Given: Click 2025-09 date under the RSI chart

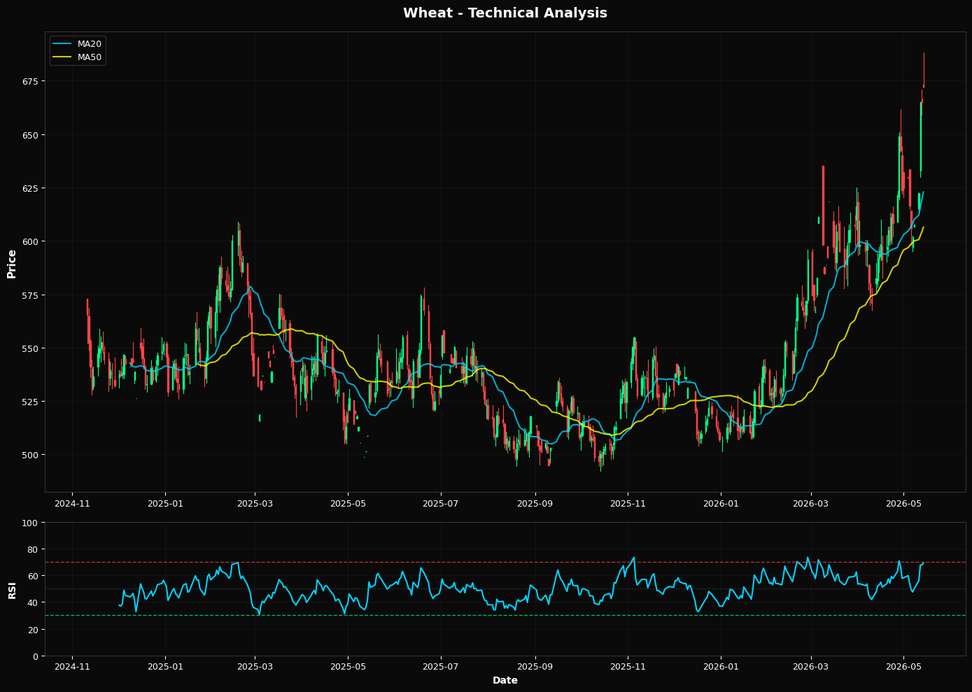Looking at the screenshot, I should [535, 667].
